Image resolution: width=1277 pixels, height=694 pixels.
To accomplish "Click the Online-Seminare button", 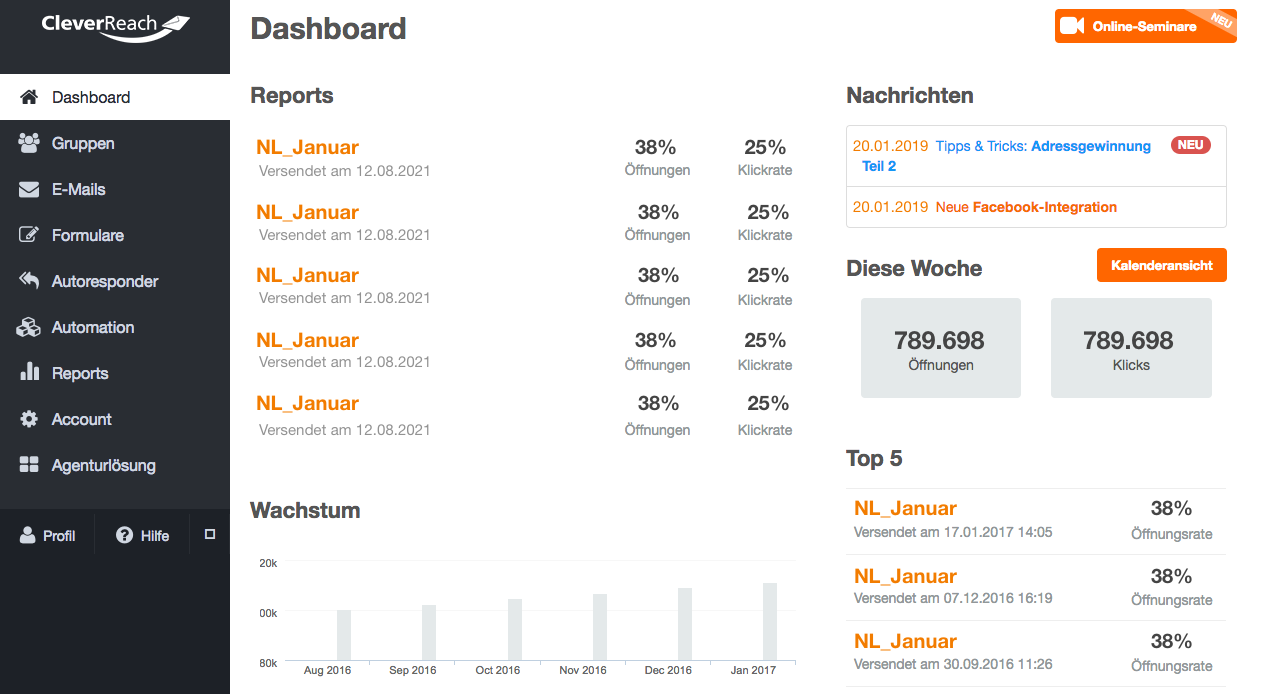I will [x=1145, y=26].
